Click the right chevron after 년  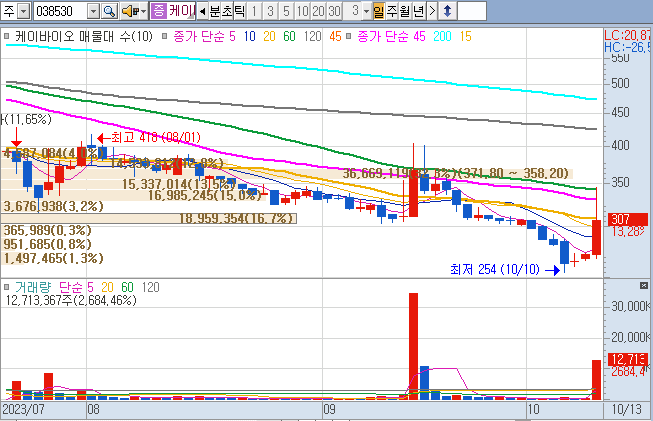pyautogui.click(x=432, y=11)
